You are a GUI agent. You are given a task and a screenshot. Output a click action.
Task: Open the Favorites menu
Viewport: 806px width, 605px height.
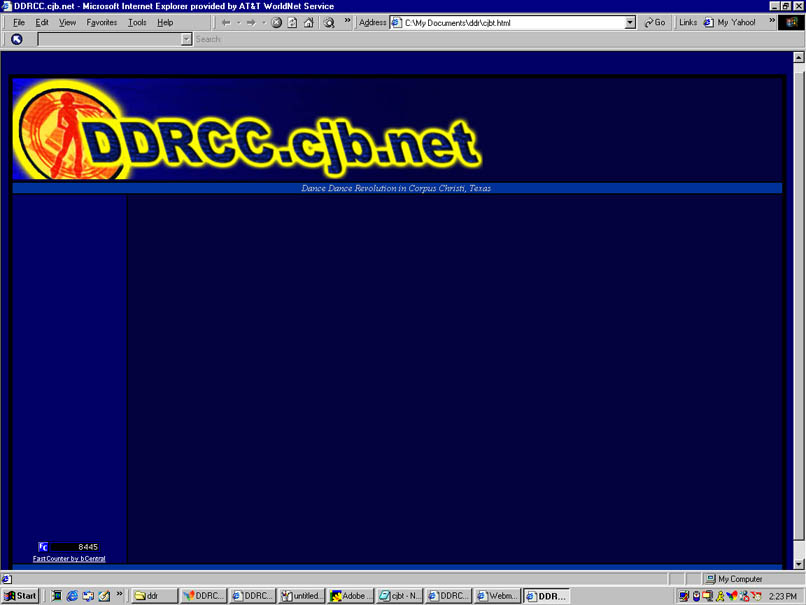101,23
